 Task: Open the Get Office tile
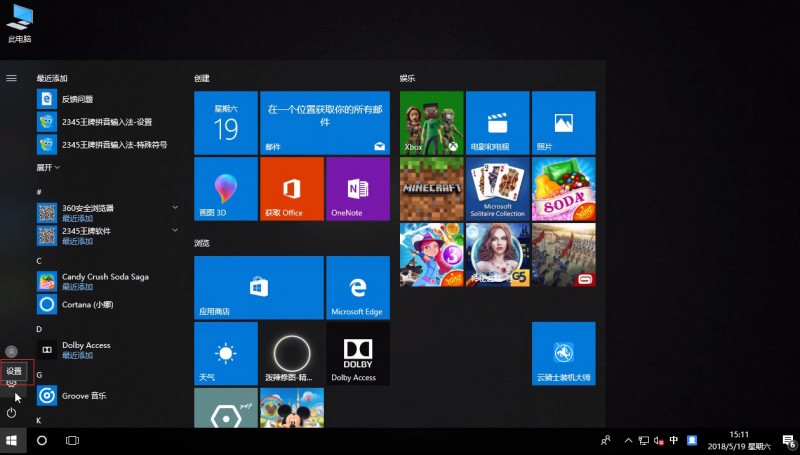(x=292, y=189)
